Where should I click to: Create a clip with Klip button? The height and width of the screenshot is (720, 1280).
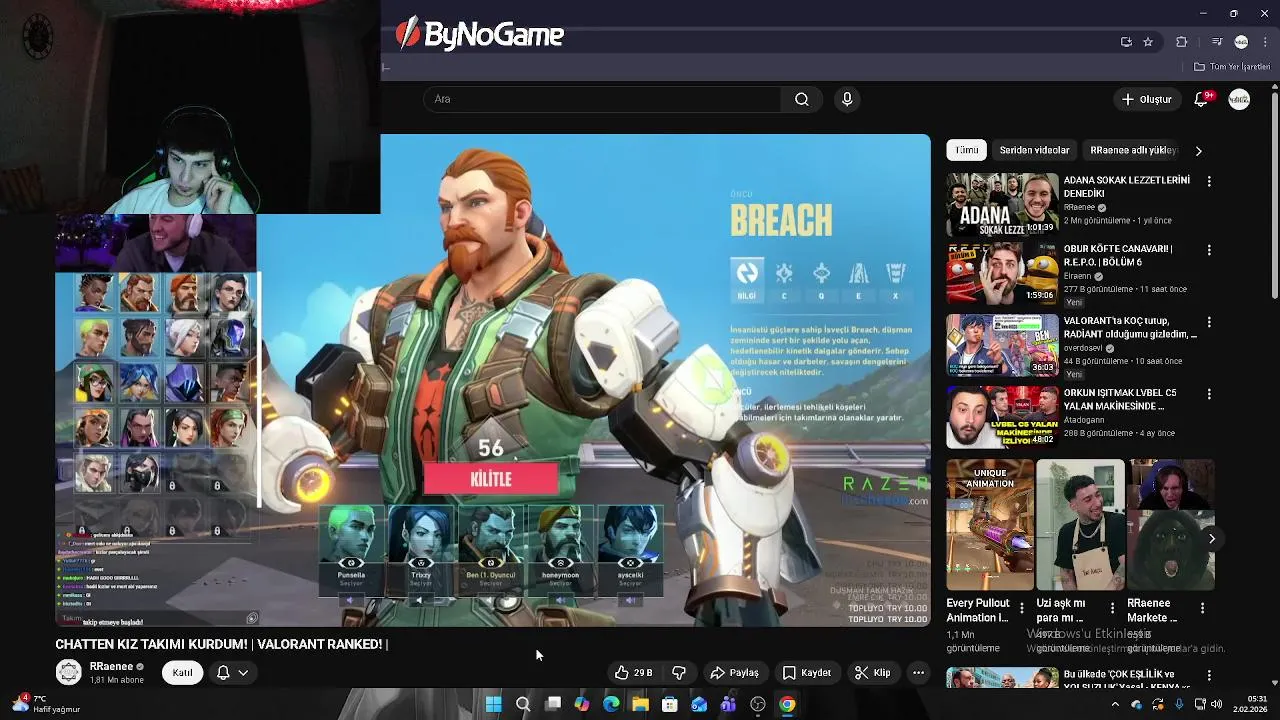point(872,673)
